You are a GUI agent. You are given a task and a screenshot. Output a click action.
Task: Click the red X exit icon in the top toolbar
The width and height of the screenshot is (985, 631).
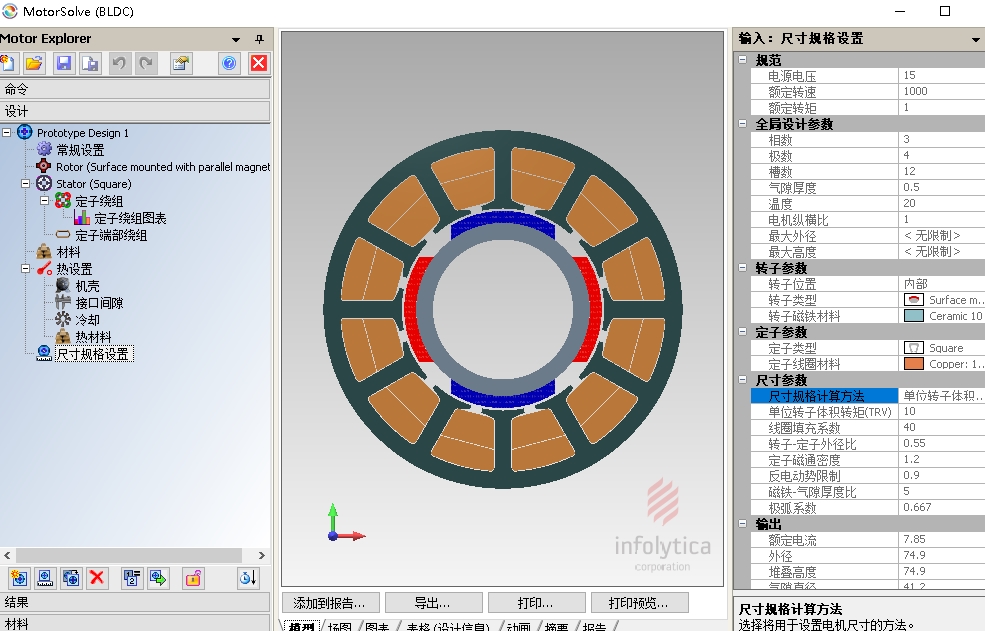[259, 63]
